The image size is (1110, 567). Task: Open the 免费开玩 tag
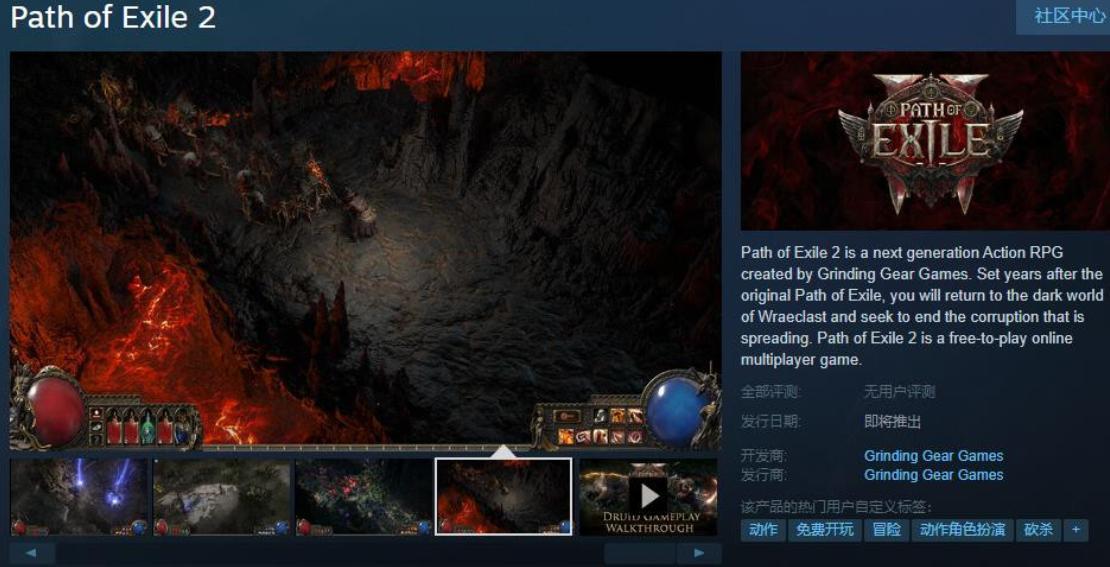[825, 530]
